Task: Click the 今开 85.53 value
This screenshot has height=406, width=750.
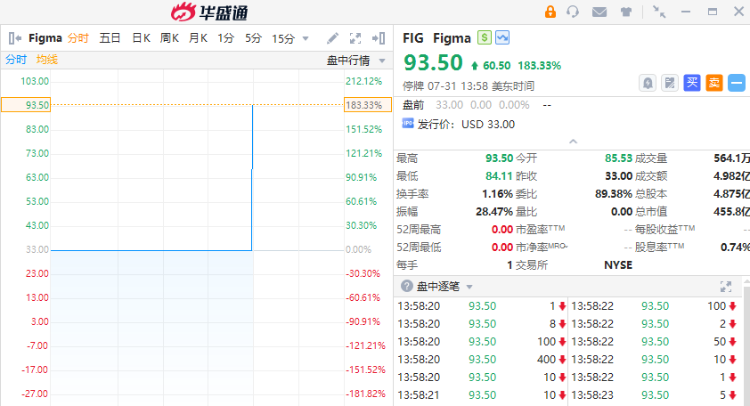Action: (618, 158)
